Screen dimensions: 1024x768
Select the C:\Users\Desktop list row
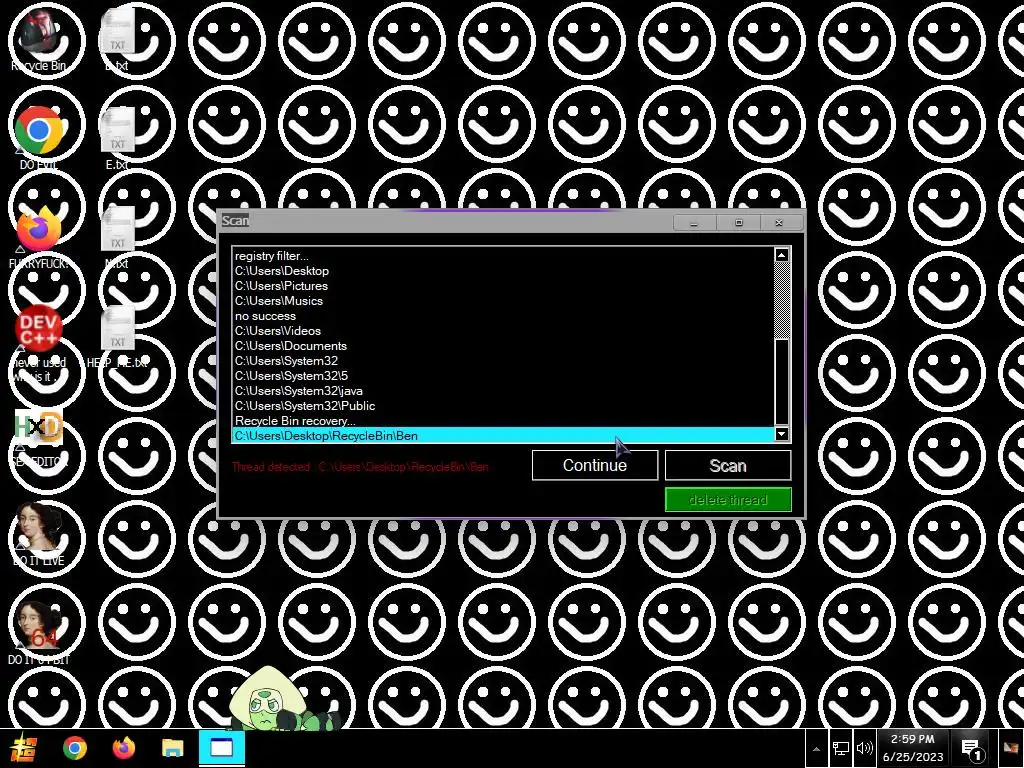pos(503,270)
